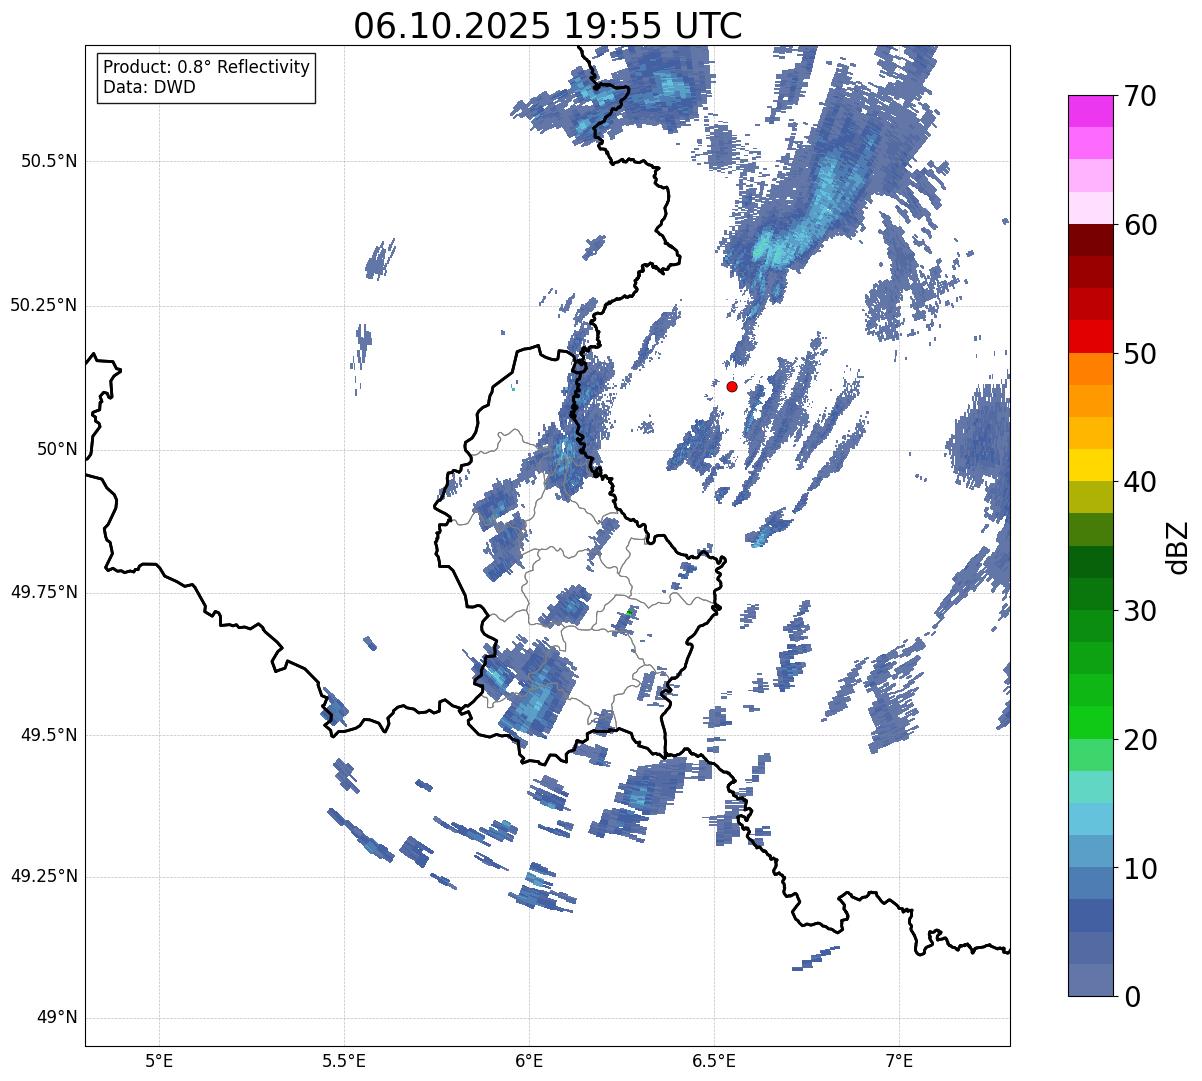Click the latitude label "49°N"
This screenshot has width=1202, height=1081.
click(x=57, y=1018)
